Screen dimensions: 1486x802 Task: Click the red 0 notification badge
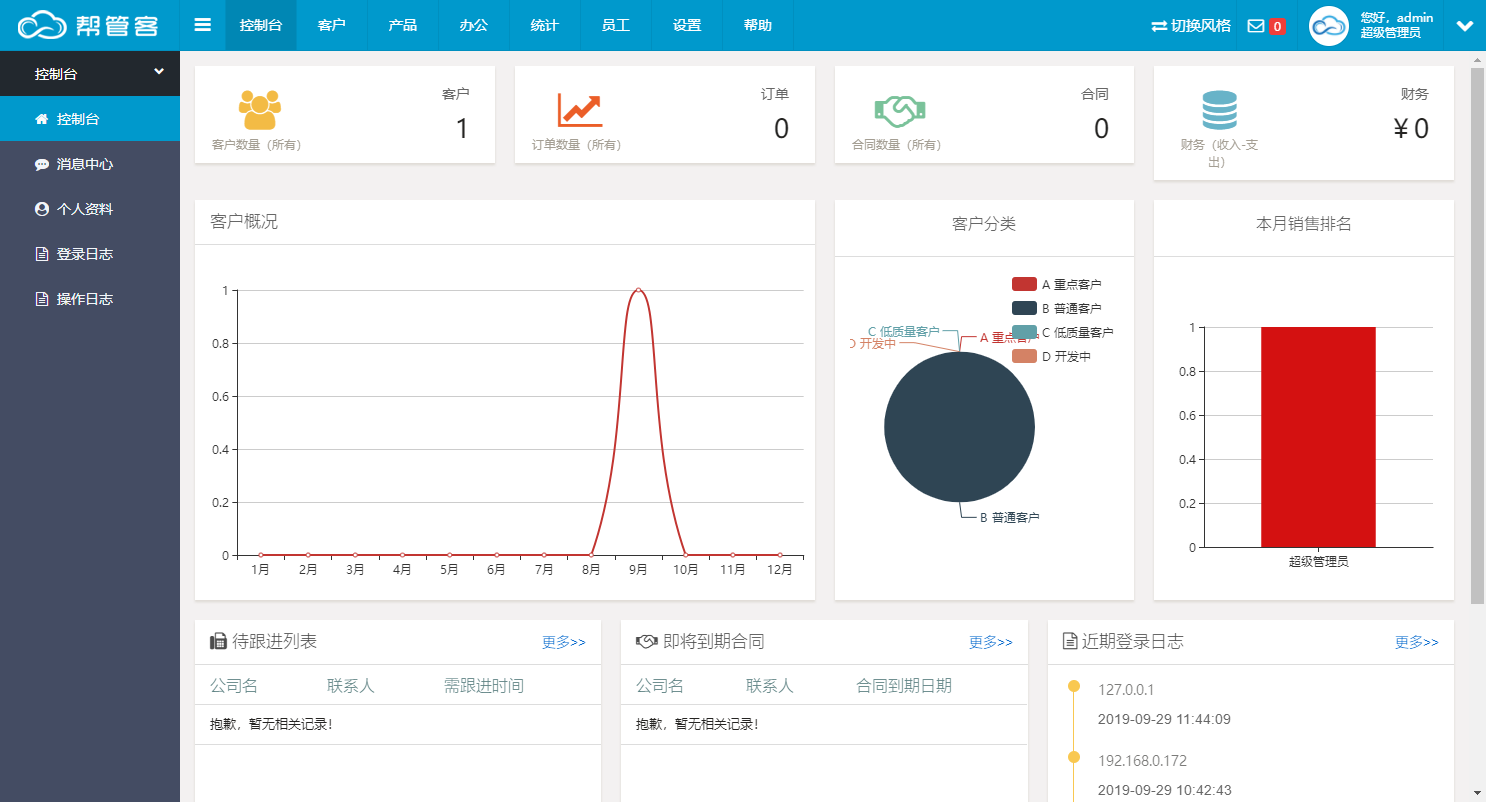coord(1277,27)
